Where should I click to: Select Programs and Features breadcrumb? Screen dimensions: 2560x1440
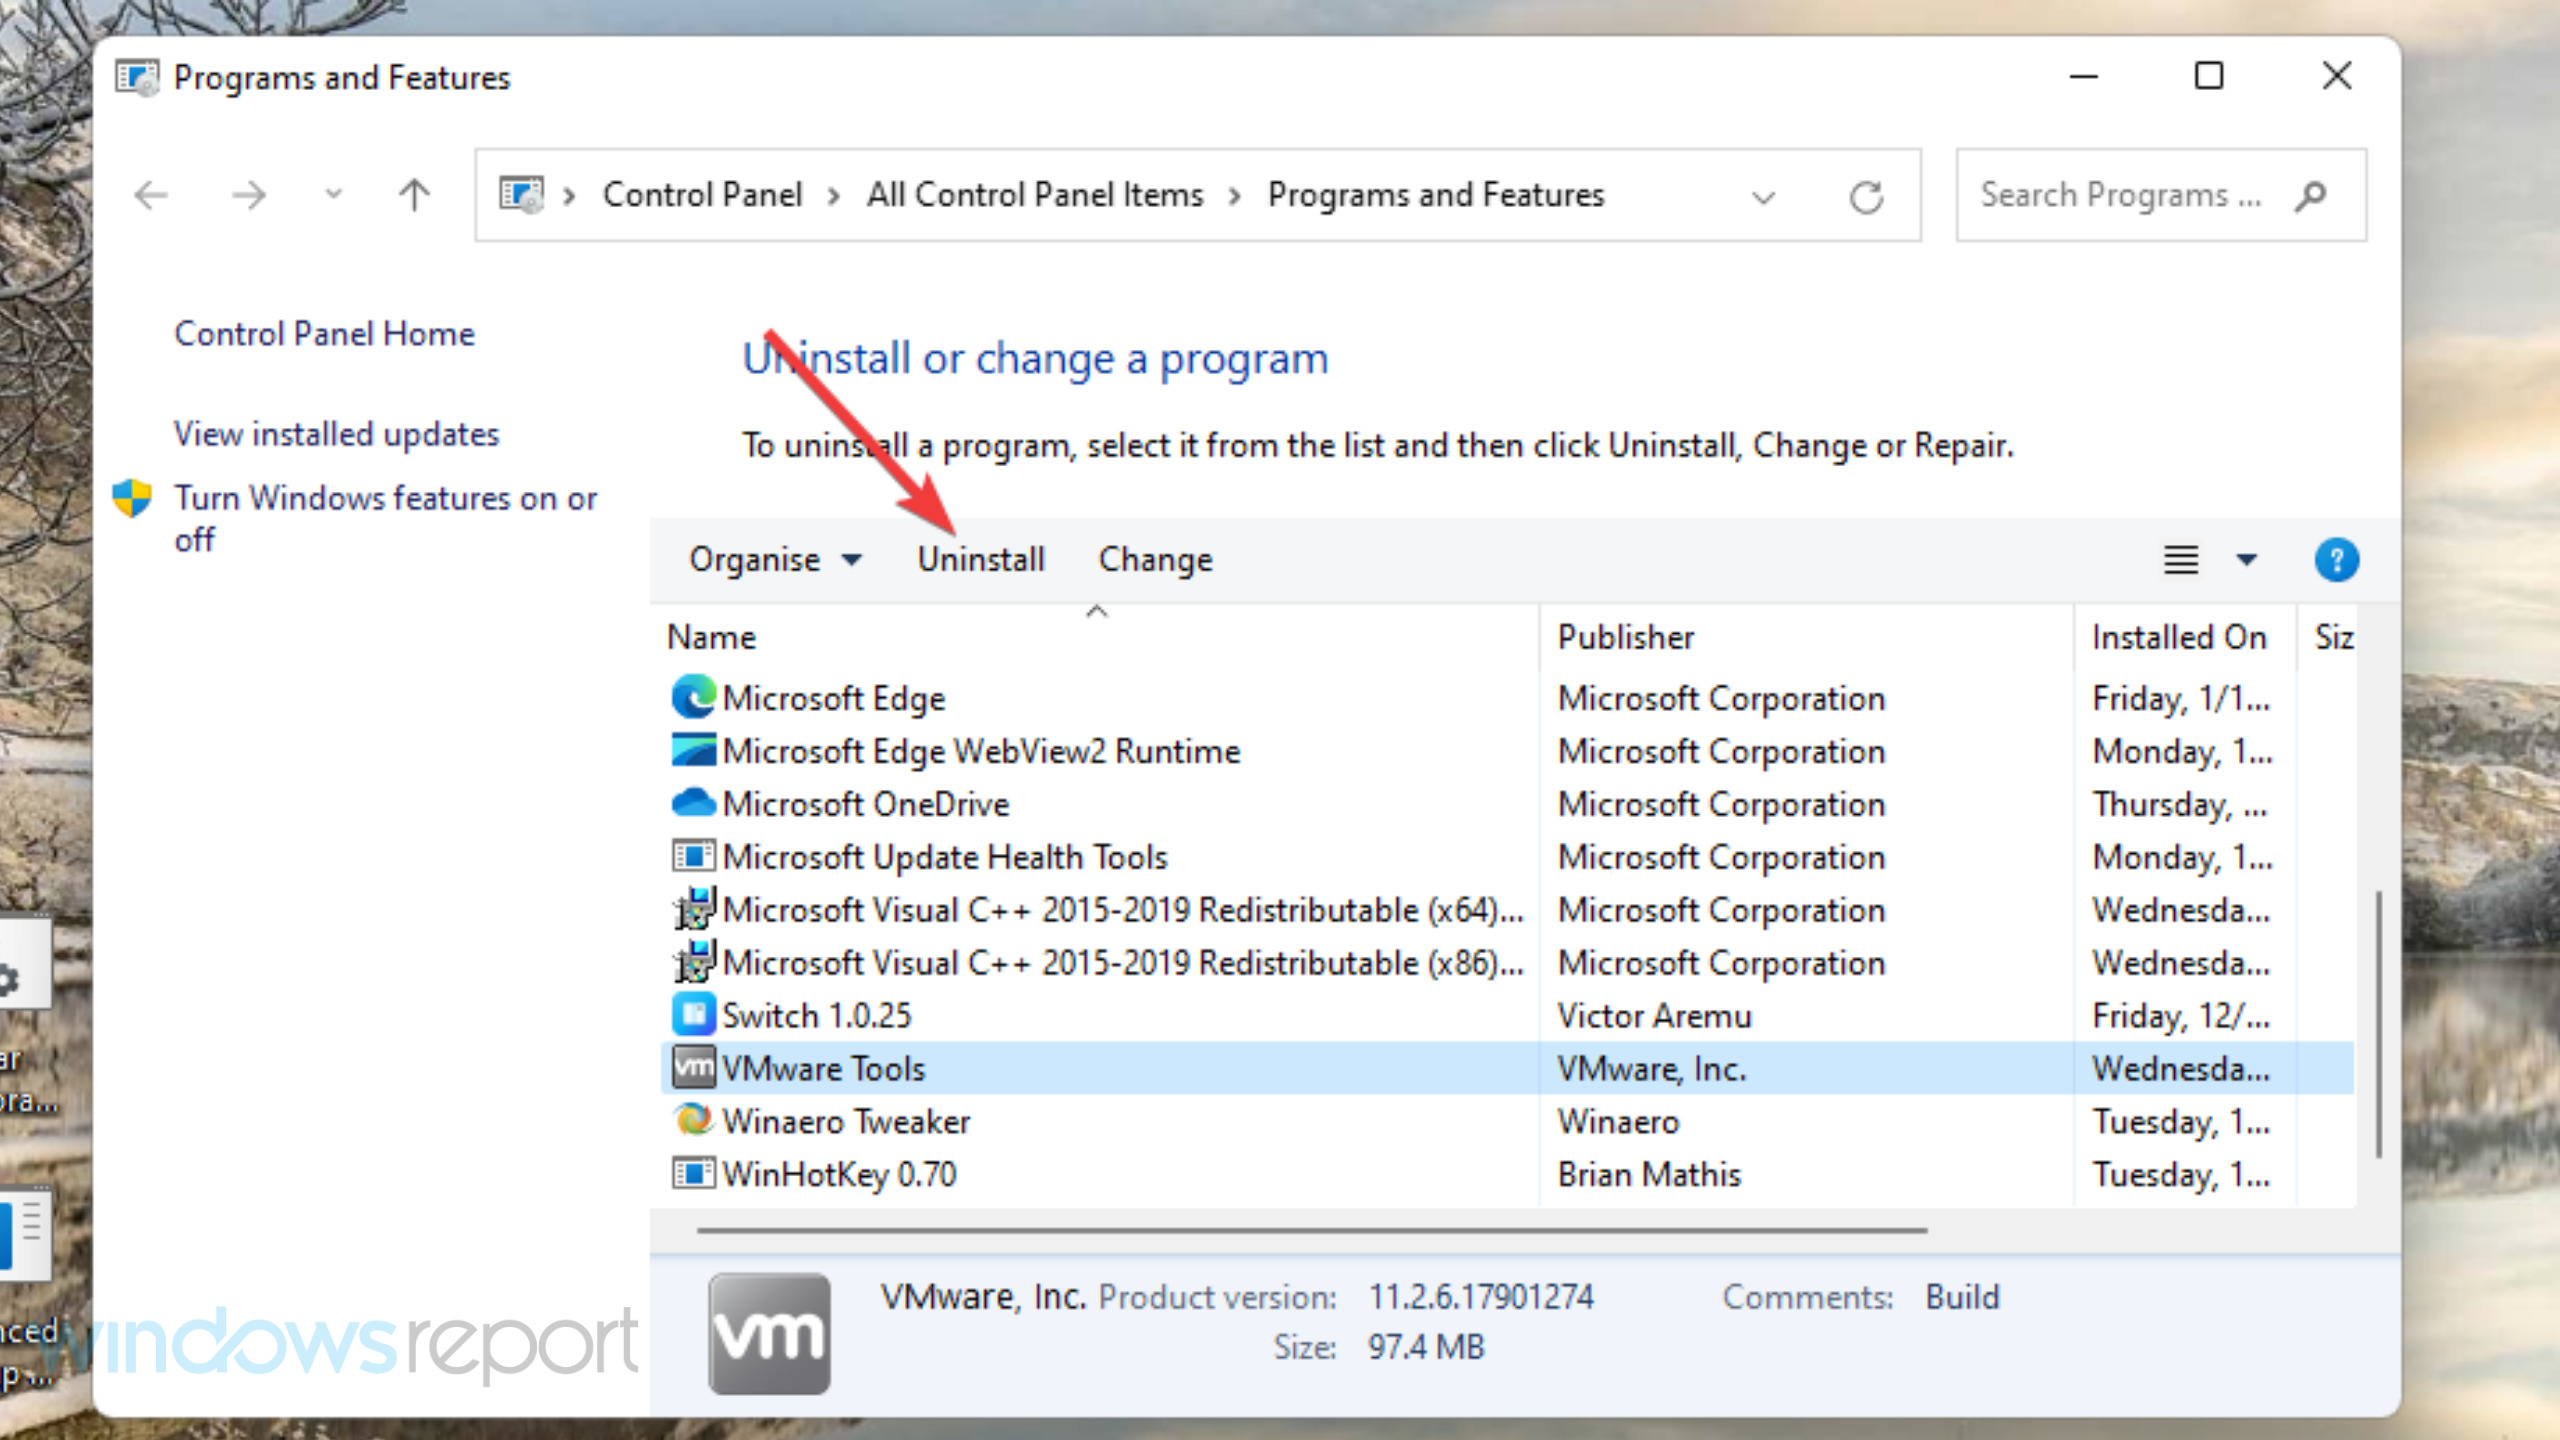coord(1436,195)
